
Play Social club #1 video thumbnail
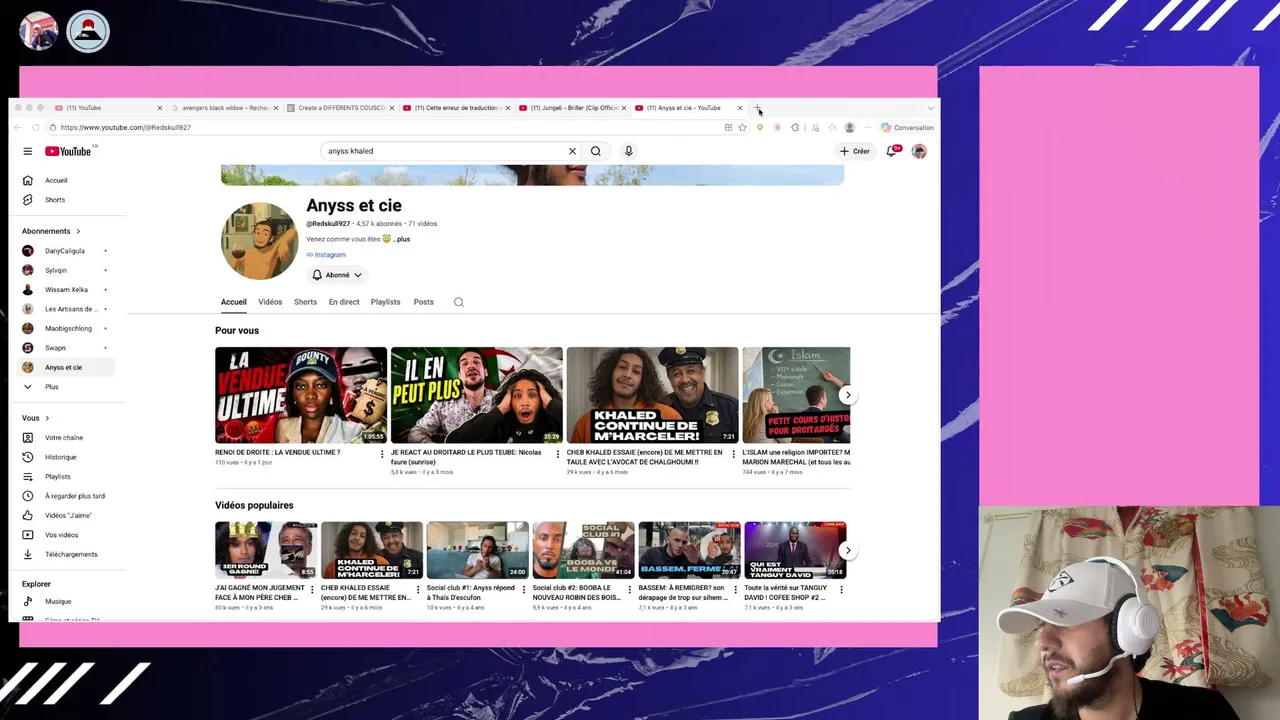pos(478,550)
